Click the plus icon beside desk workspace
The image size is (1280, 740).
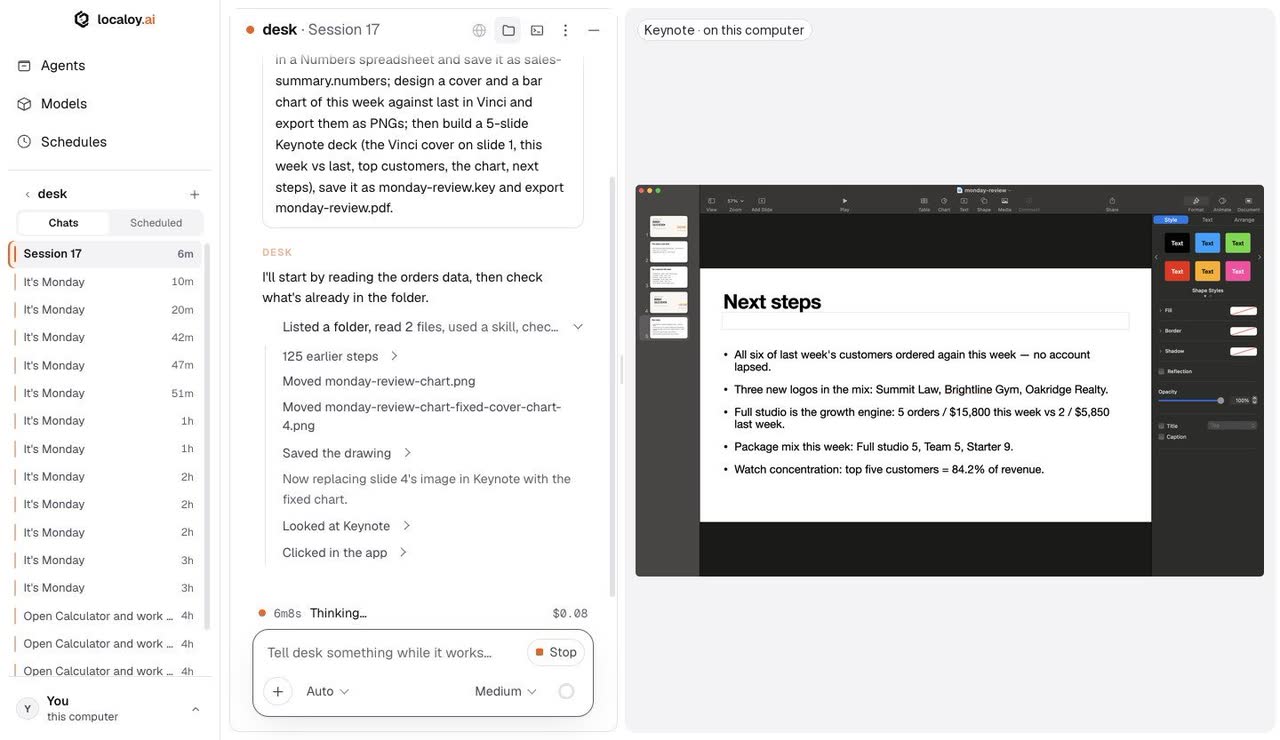pyautogui.click(x=195, y=194)
